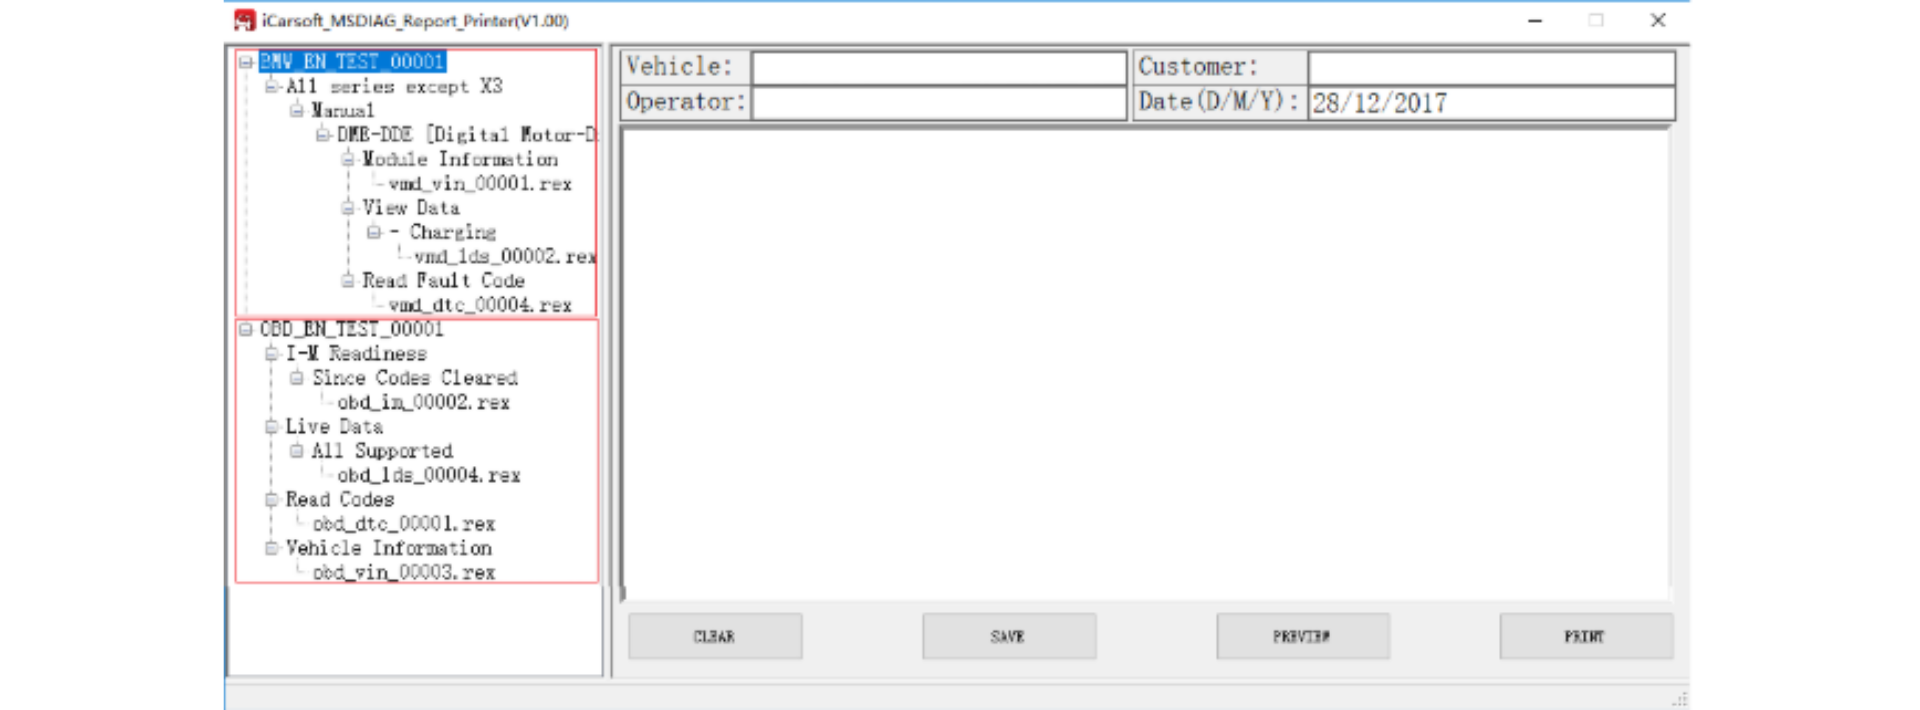Click the iCarsoft app icon in title bar

pos(244,20)
